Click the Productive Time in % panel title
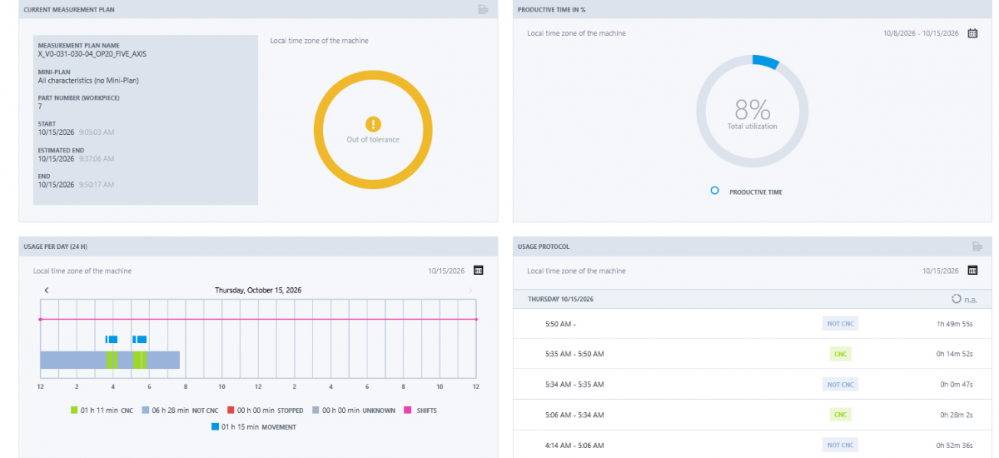Screen dimensions: 999x458 552,10
